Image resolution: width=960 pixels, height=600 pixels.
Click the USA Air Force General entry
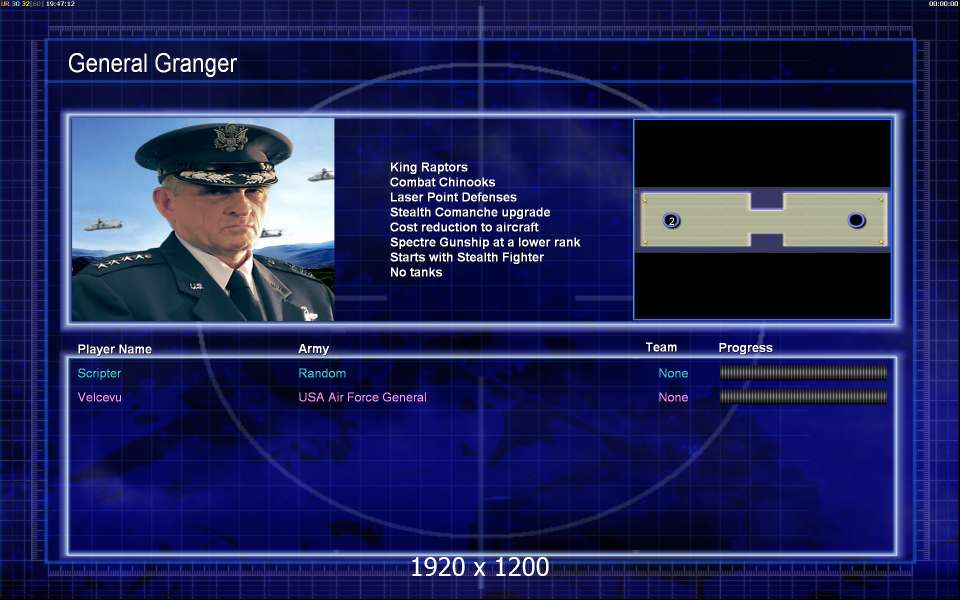362,397
